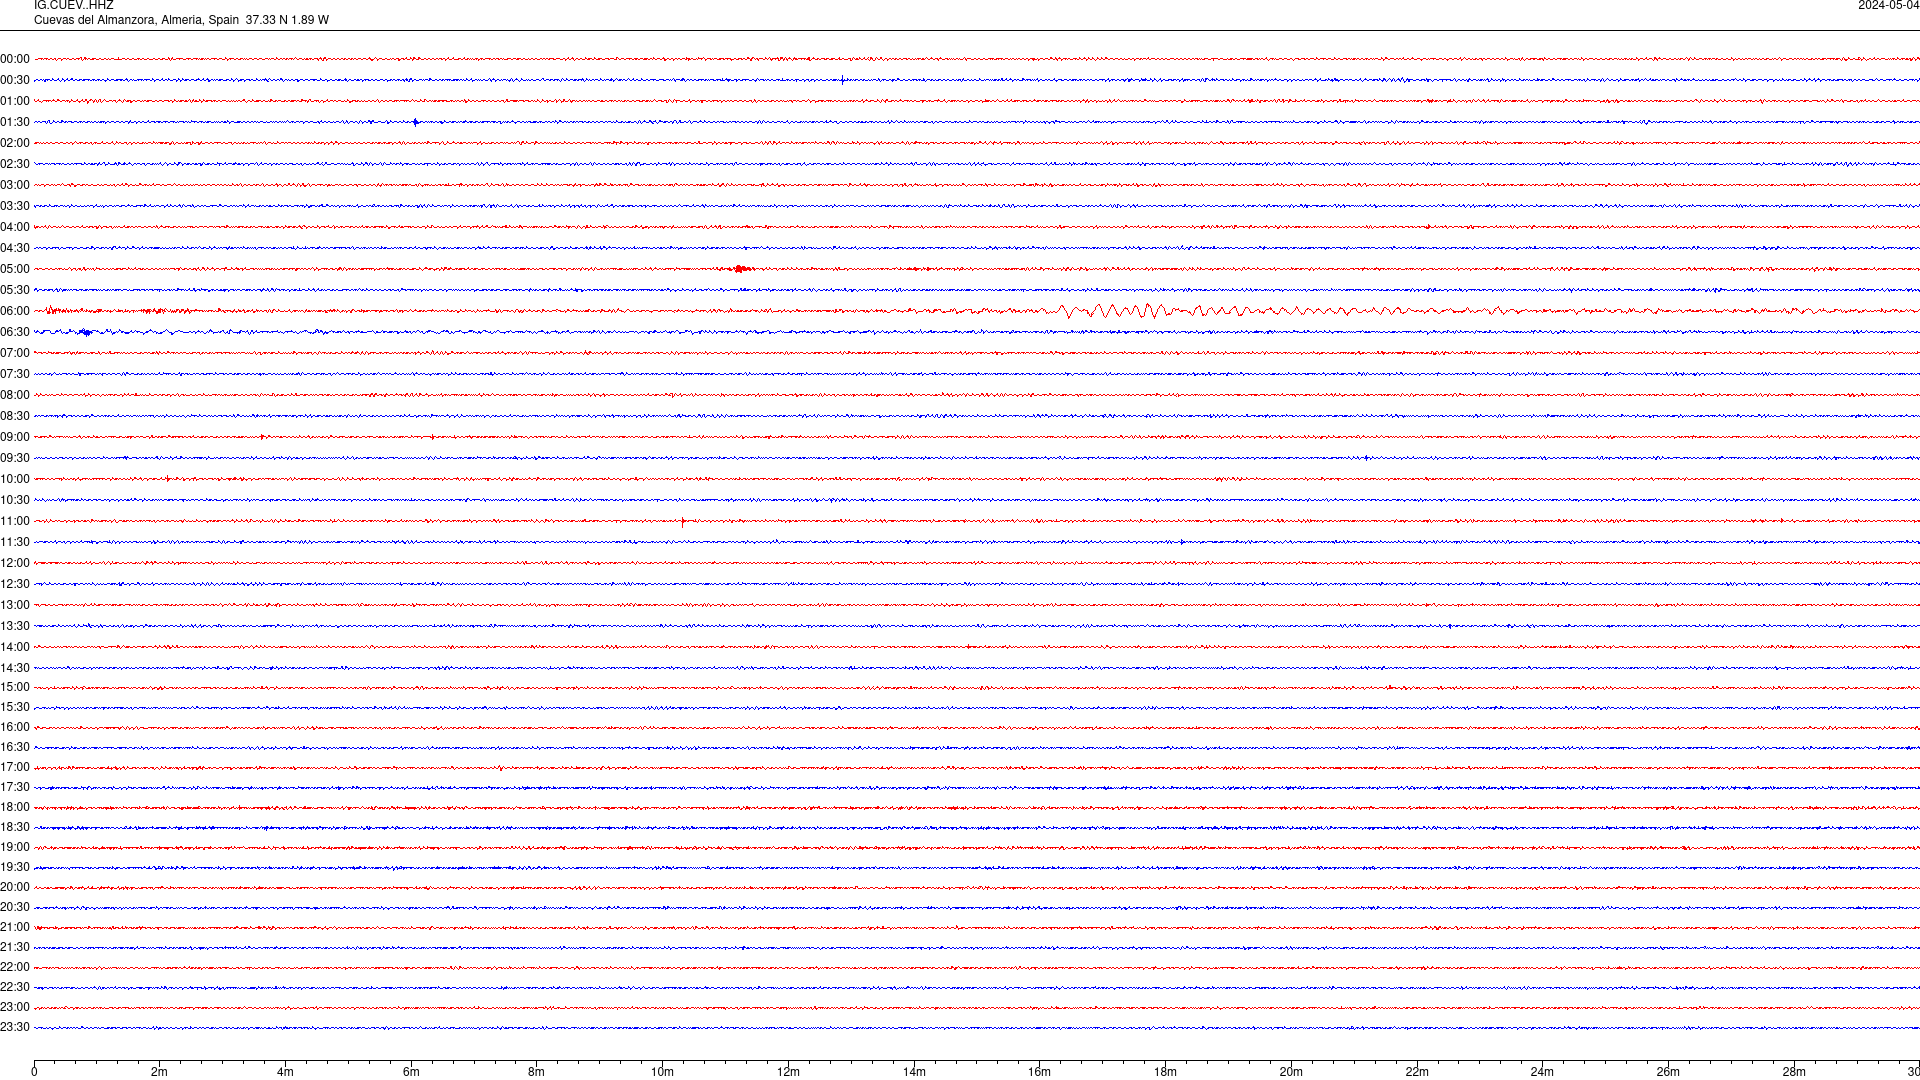Click the 15:00 time row label

(x=15, y=687)
